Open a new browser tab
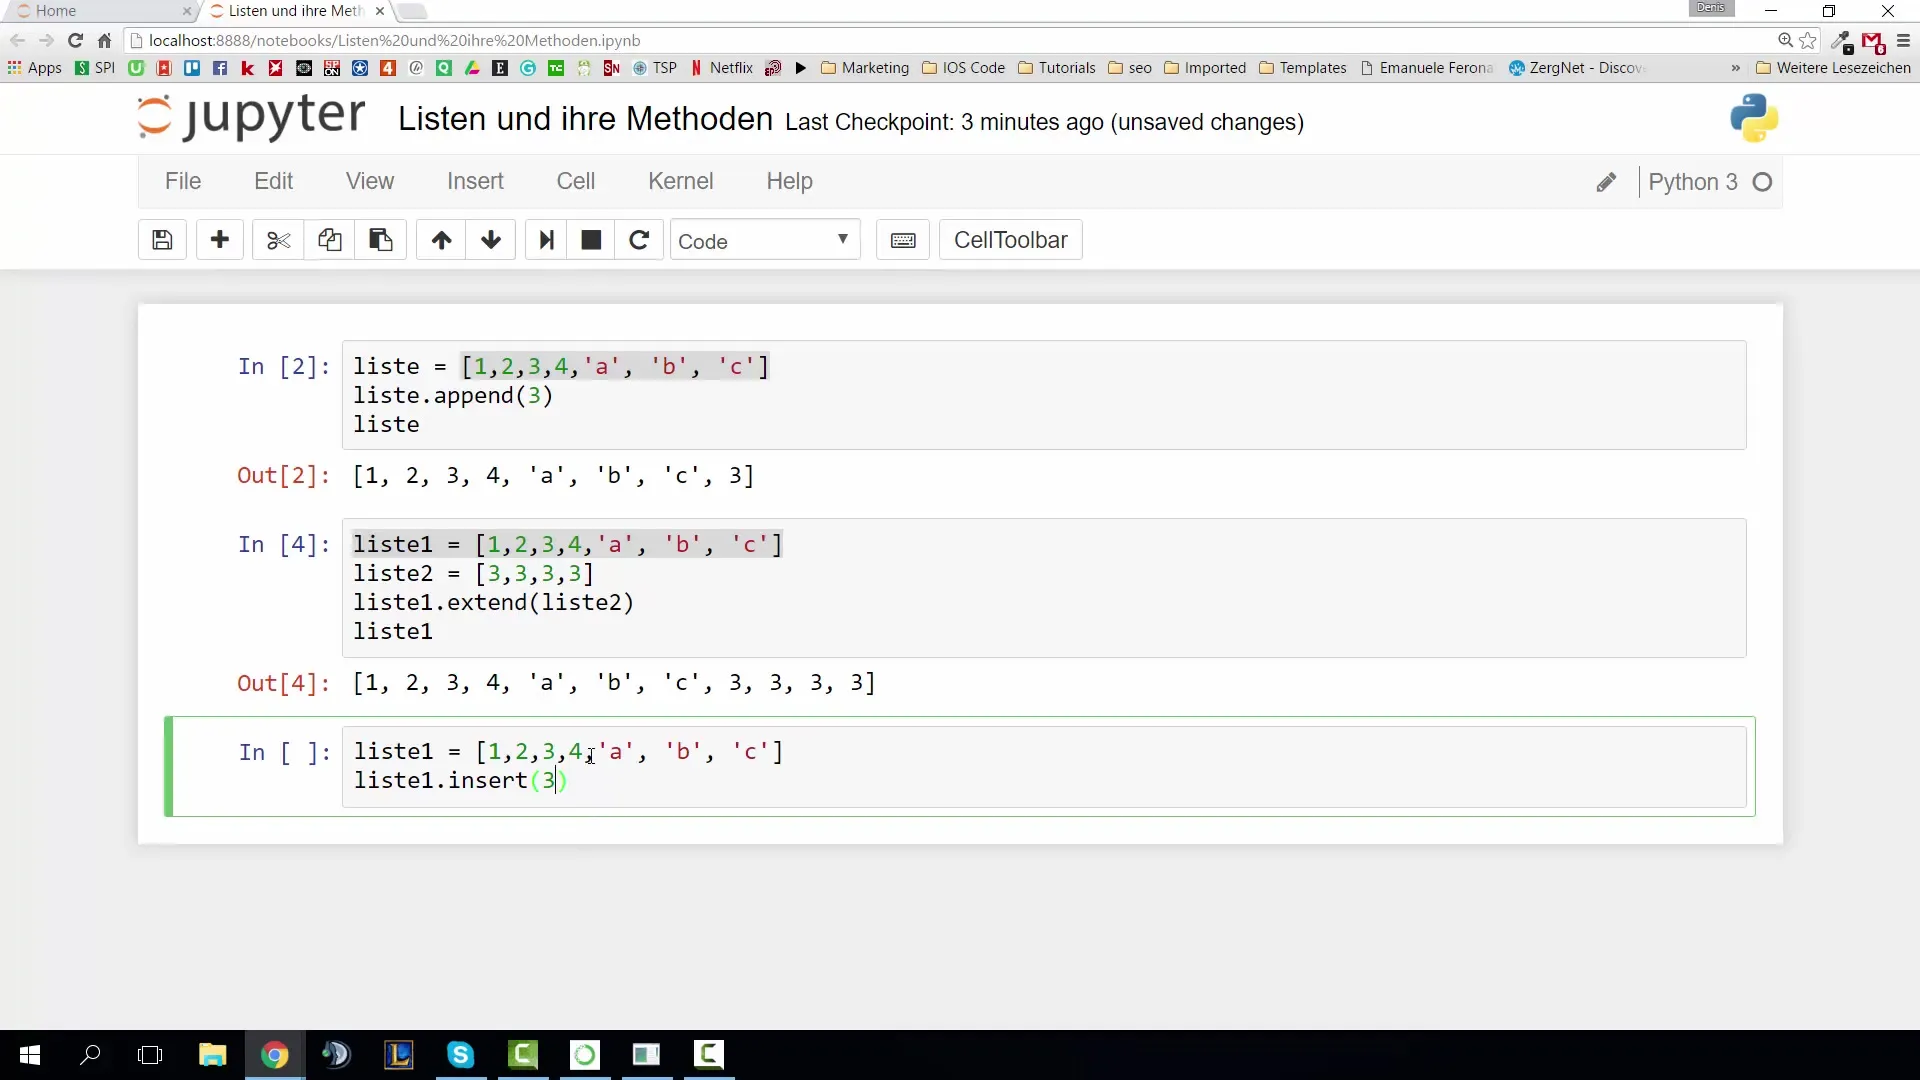Viewport: 1920px width, 1080px height. (x=412, y=12)
